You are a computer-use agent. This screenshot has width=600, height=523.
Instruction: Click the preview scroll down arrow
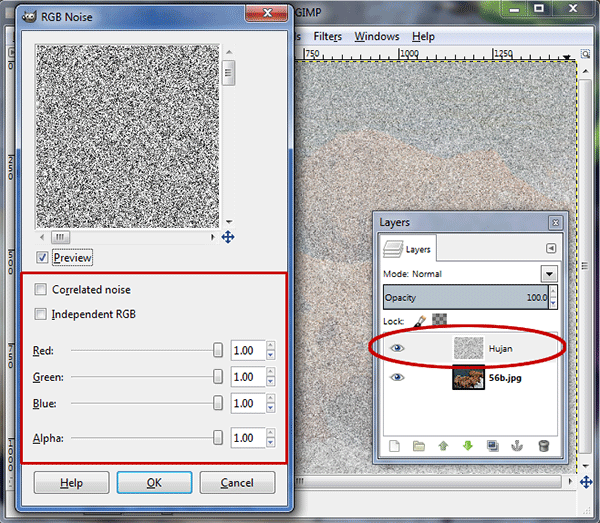[229, 222]
